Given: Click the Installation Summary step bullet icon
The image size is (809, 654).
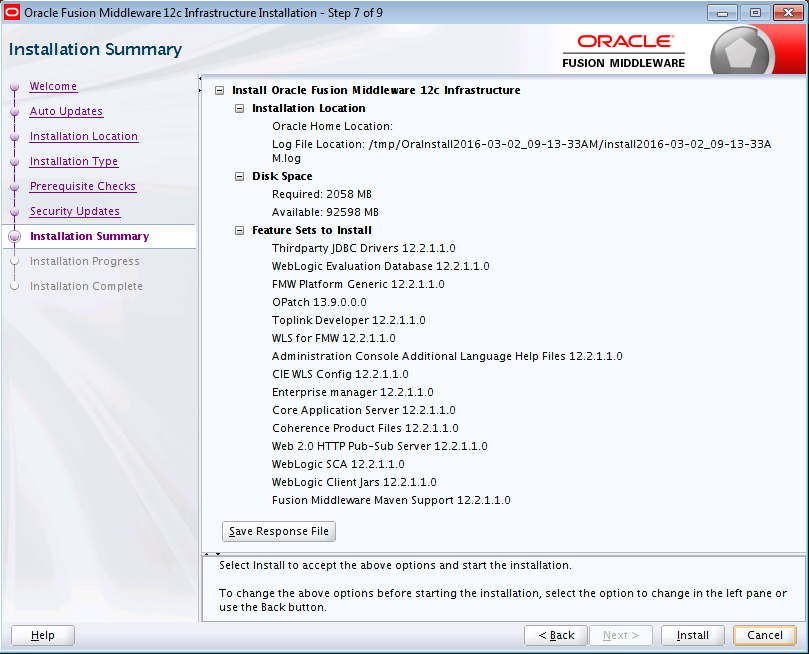Looking at the screenshot, I should point(14,237).
